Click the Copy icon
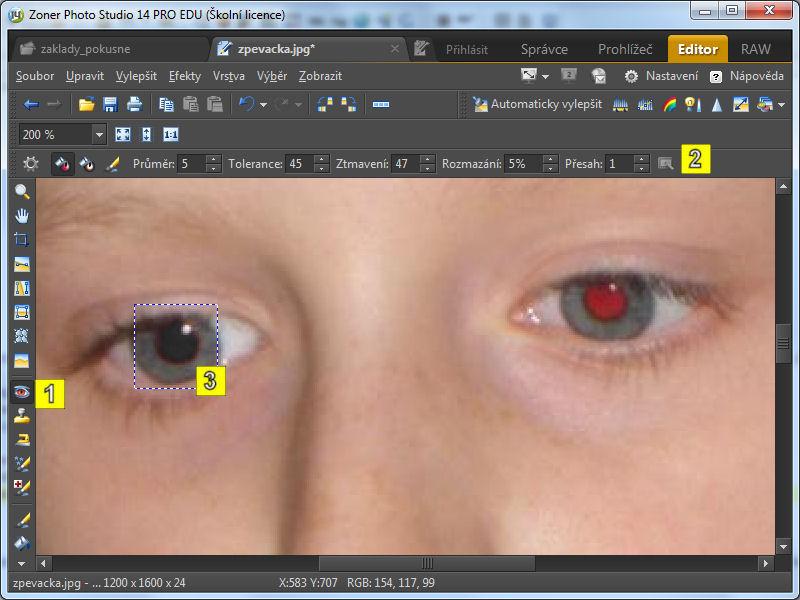Viewport: 800px width, 600px height. (x=166, y=105)
